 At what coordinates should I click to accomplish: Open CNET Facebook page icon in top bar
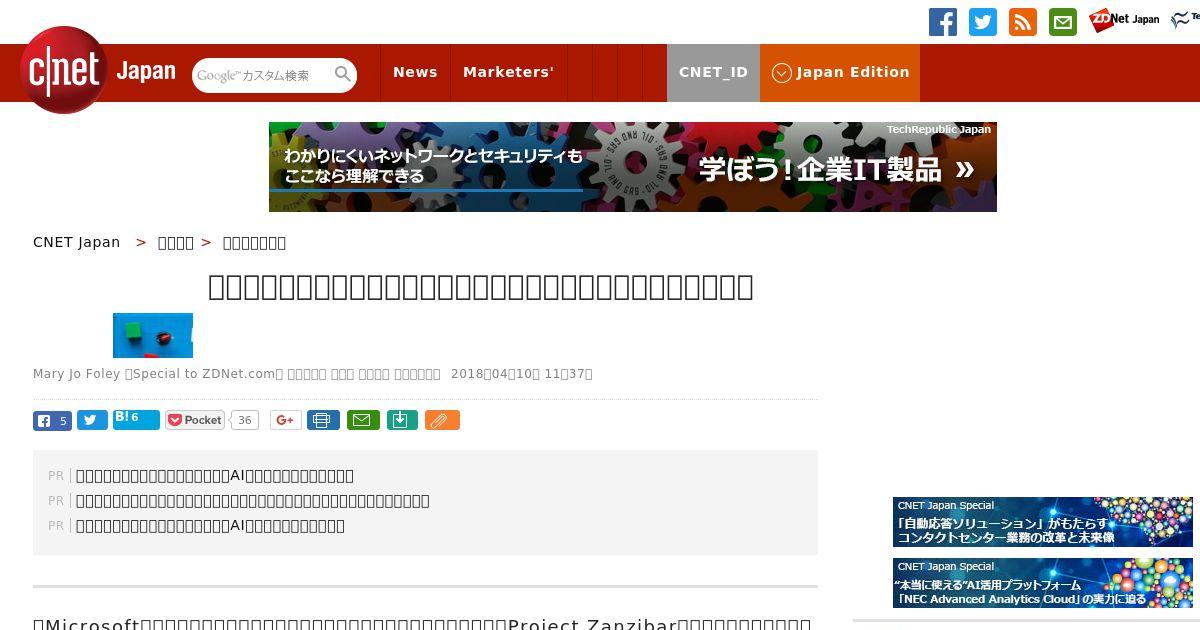click(943, 22)
